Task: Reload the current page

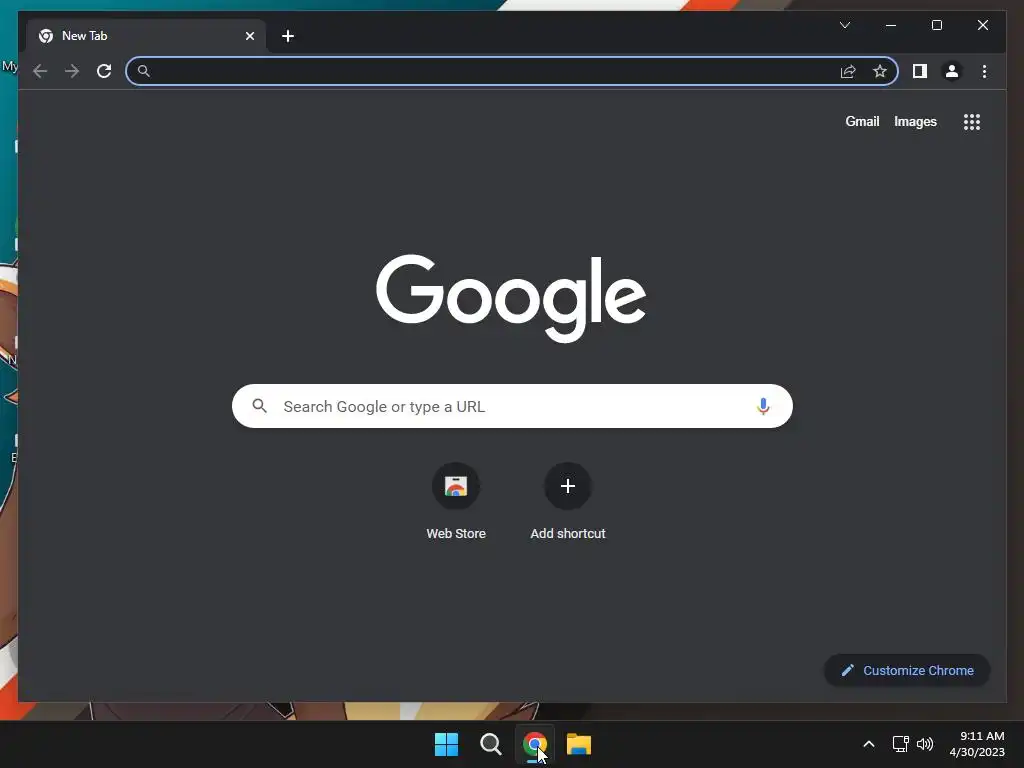Action: click(104, 71)
